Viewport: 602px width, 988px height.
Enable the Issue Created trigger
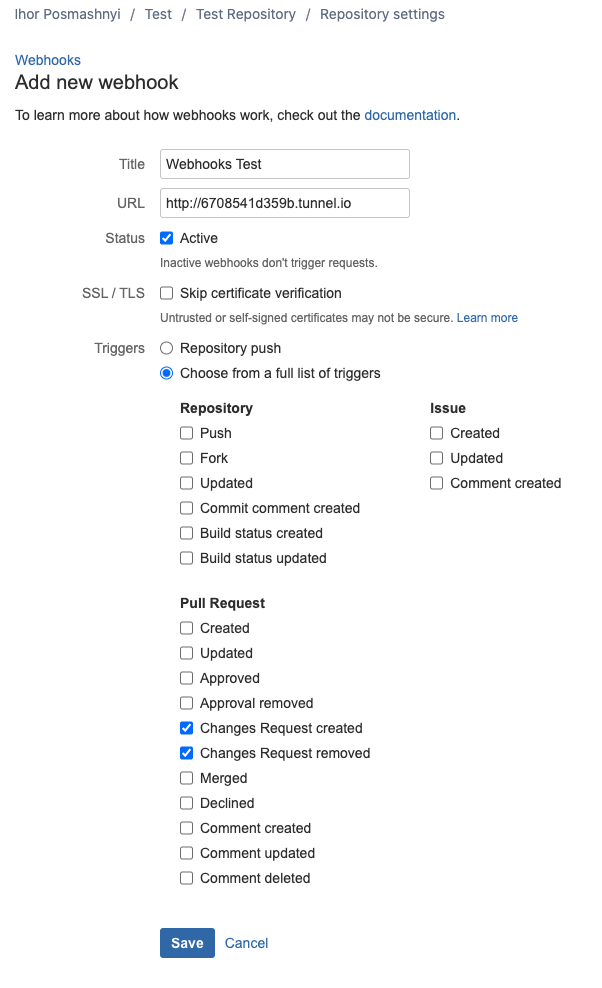point(436,433)
